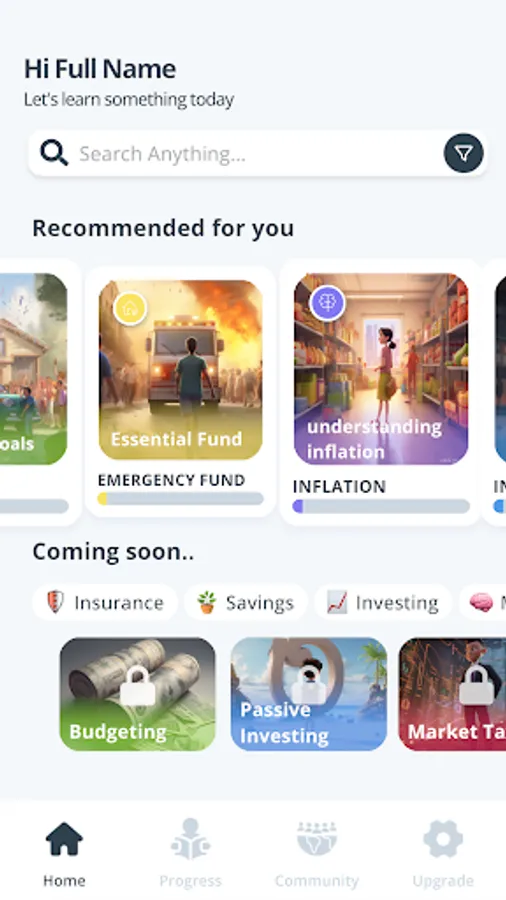
Task: Select the Insurance category chip
Action: click(105, 603)
